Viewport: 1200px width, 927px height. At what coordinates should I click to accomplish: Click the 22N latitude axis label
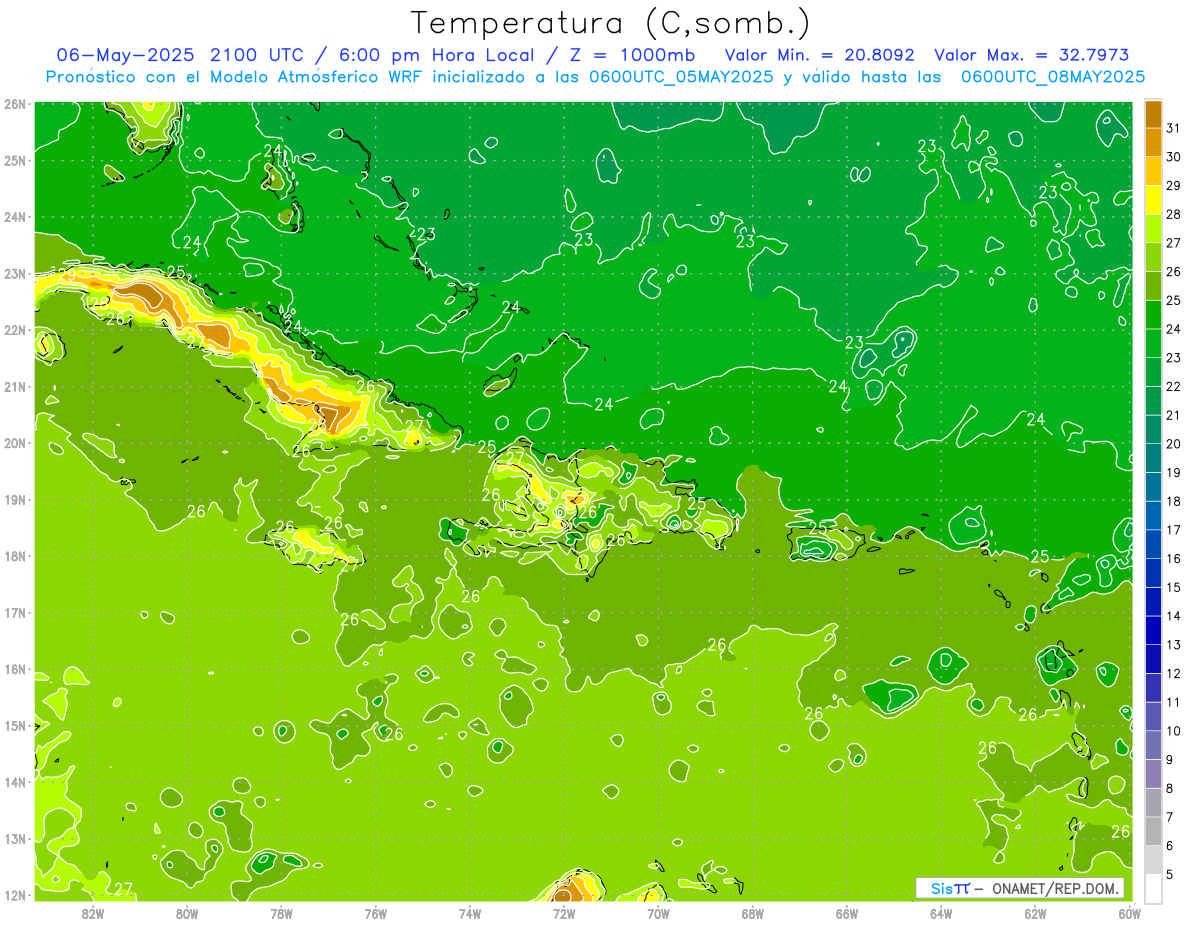coord(15,330)
